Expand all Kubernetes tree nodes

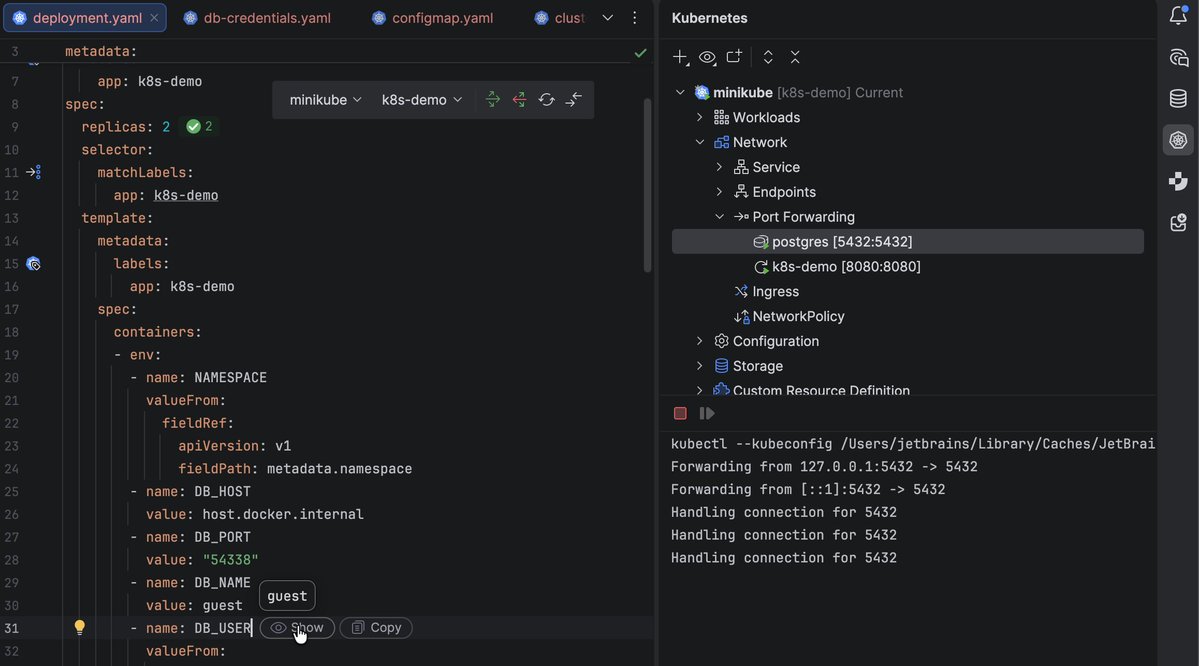coord(768,57)
